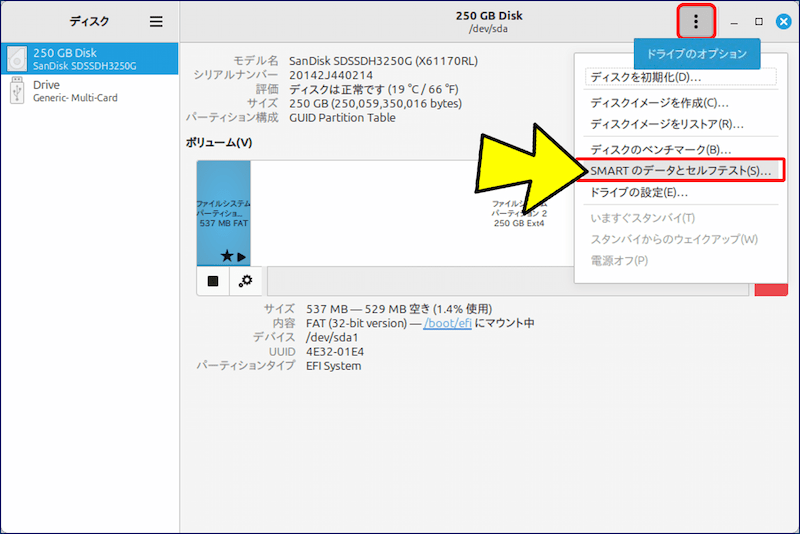Screen dimensions: 800x534
Task: Click the ボリューム(V) heading
Action: [218, 143]
